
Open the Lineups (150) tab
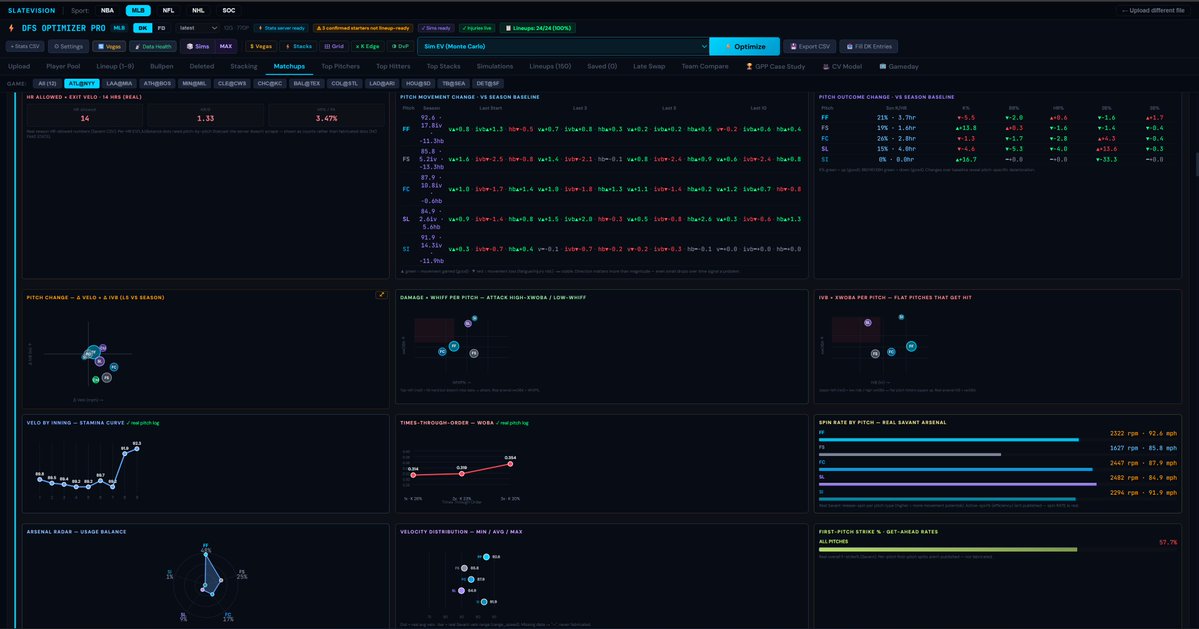(550, 66)
